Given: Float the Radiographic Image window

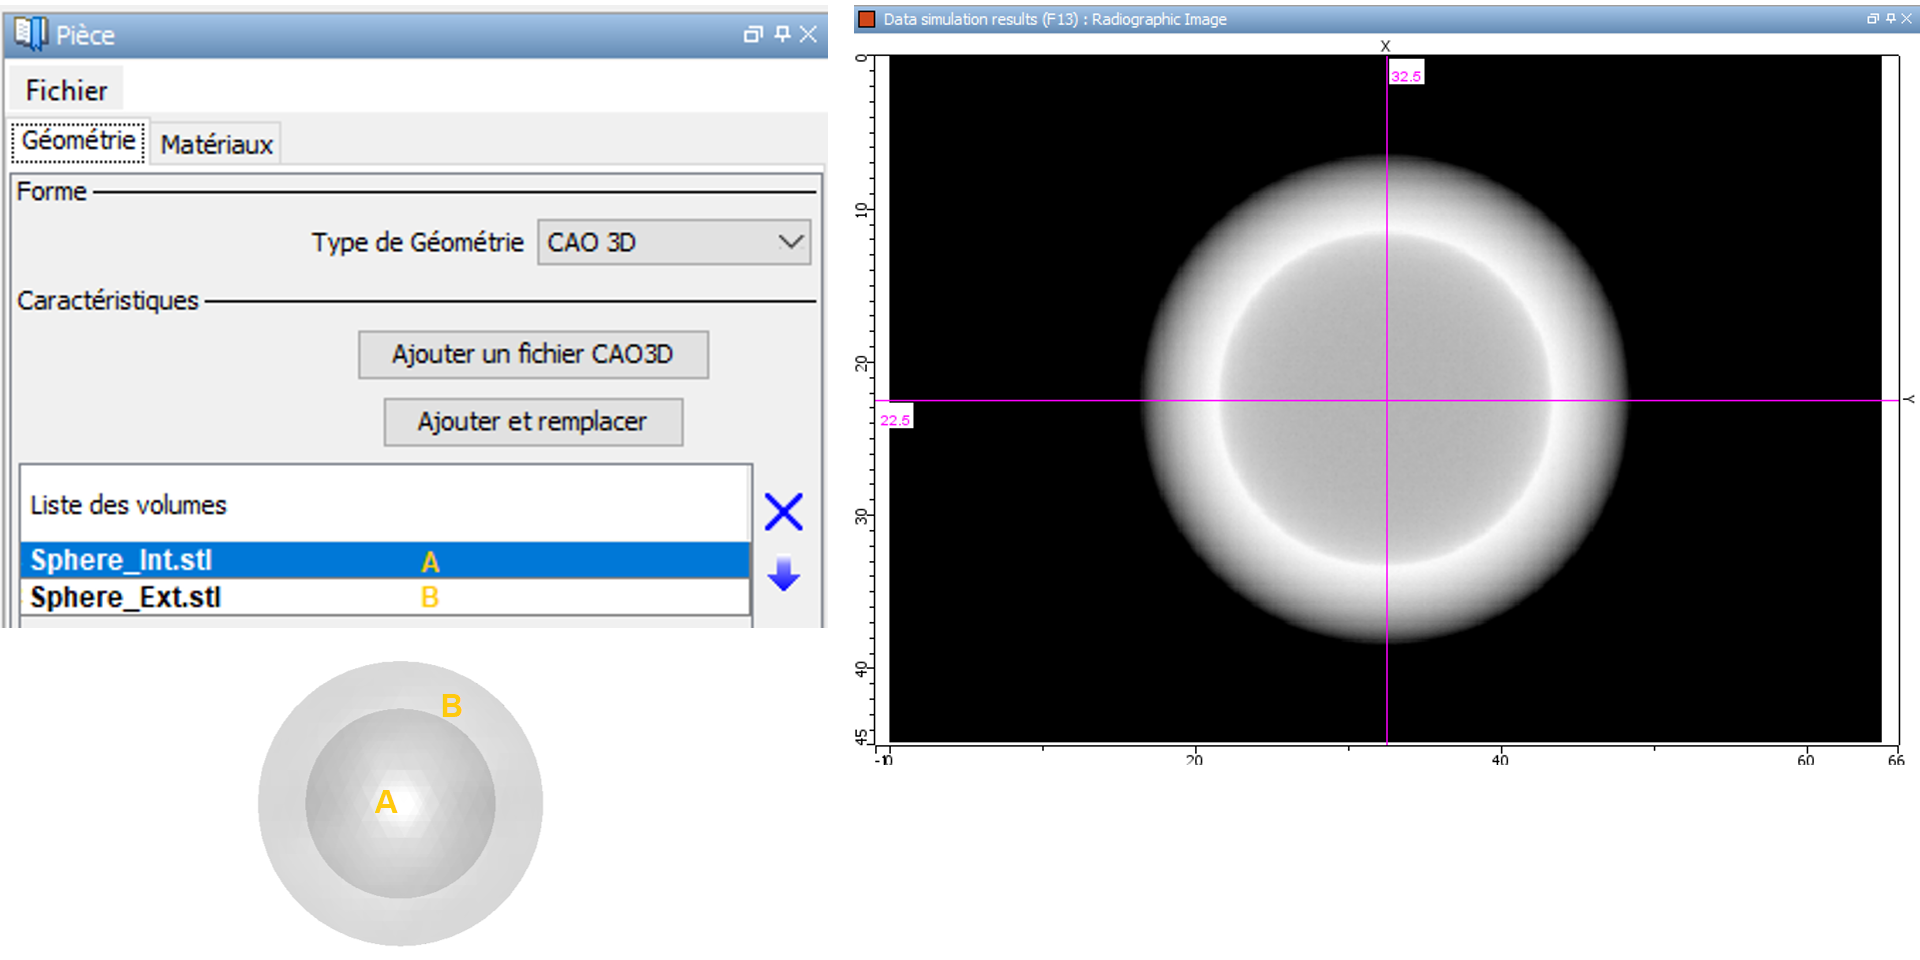Looking at the screenshot, I should 1872,19.
